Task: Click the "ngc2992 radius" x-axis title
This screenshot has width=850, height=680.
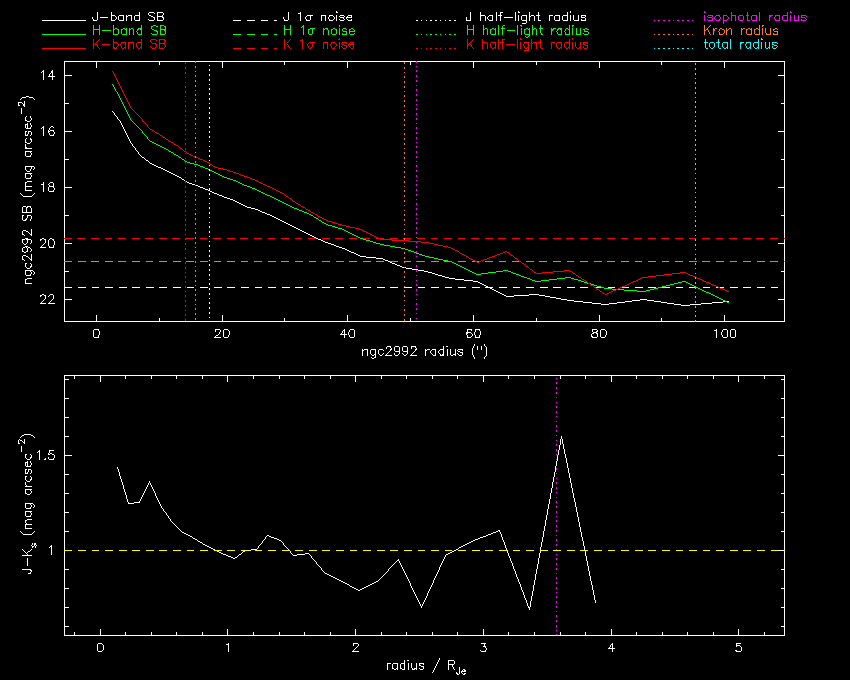Action: 424,352
